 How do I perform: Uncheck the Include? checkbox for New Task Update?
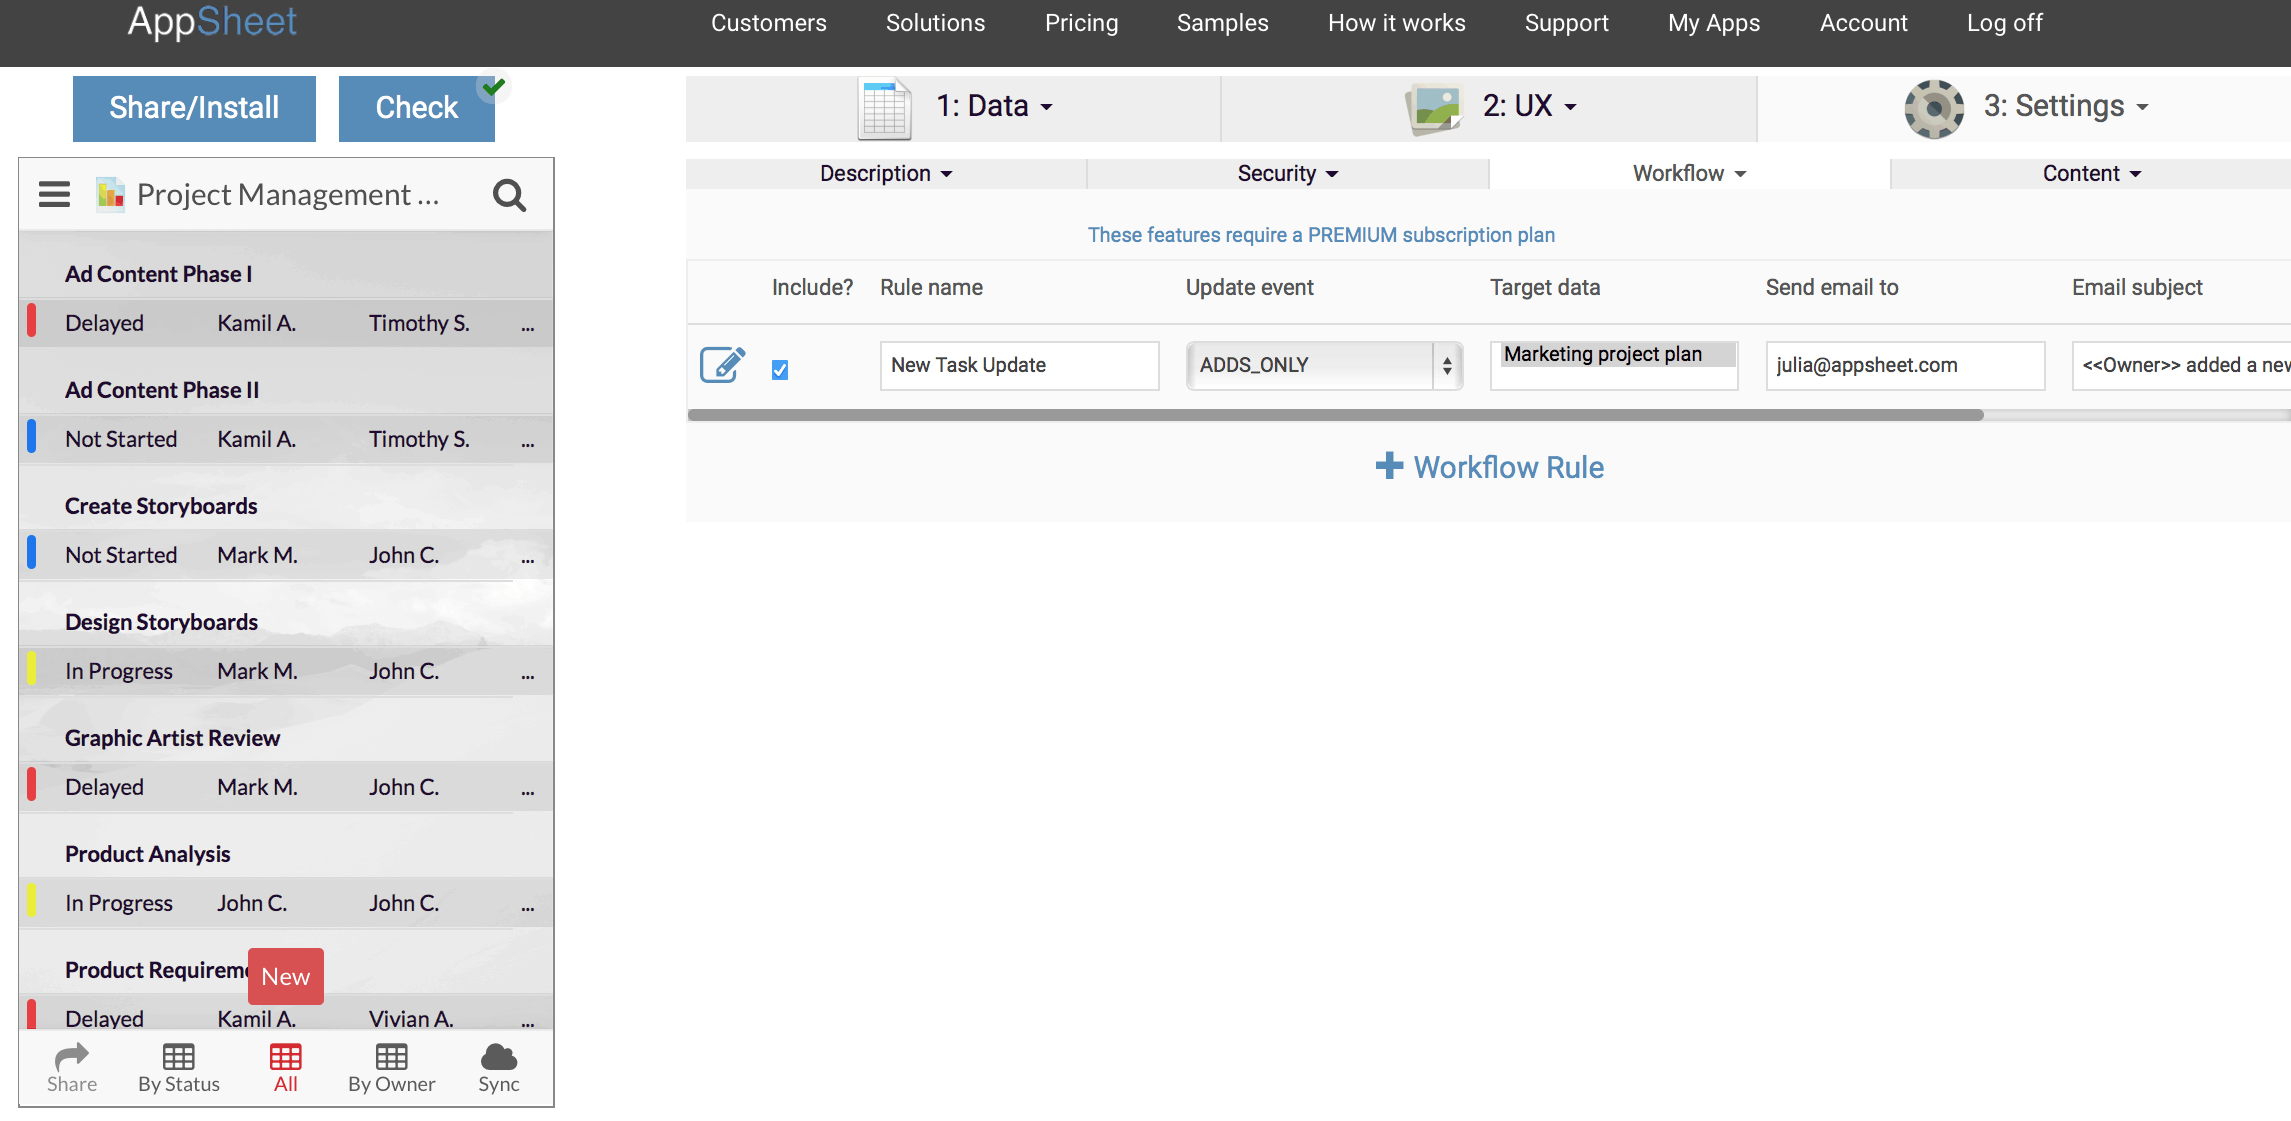click(780, 369)
